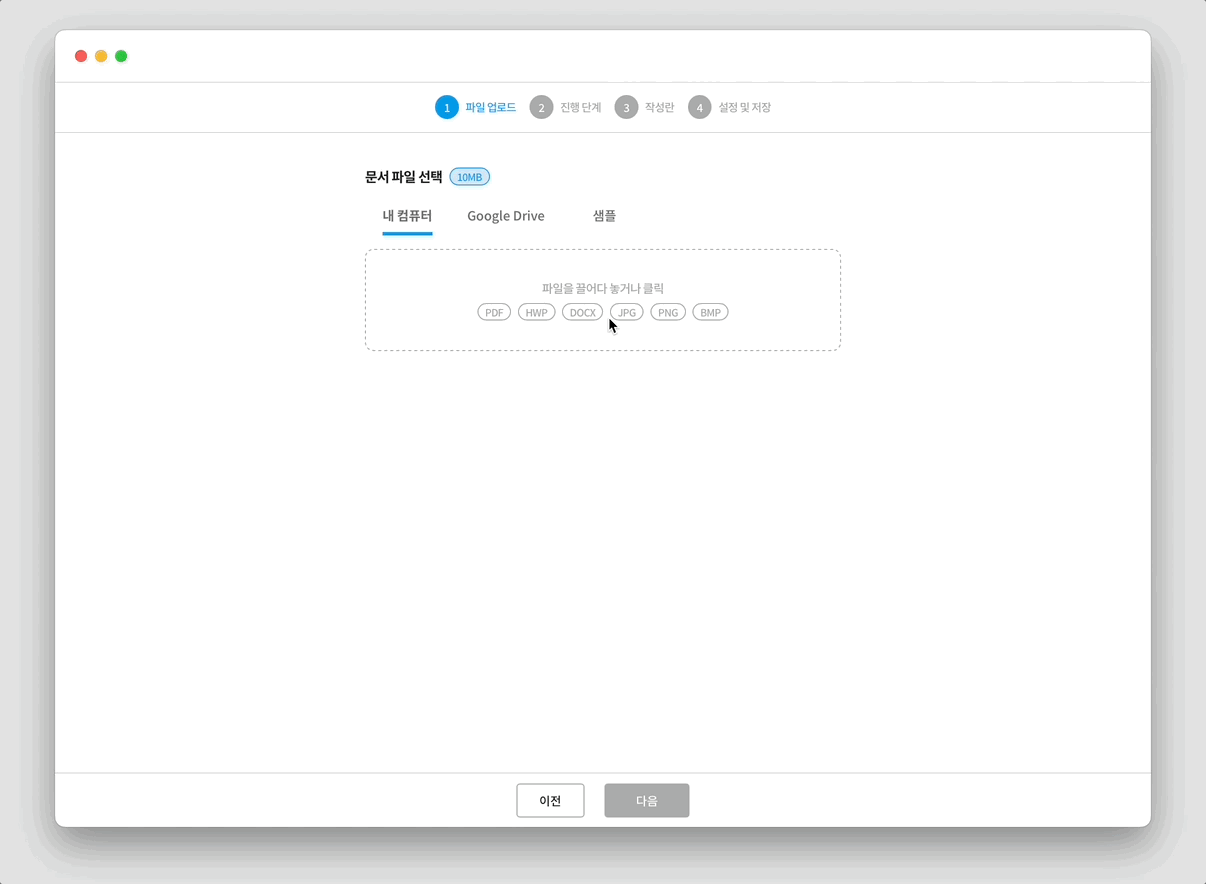Click the 파일을 끌어다 놓거나 클릭 hint
1206x884 pixels.
pyautogui.click(x=603, y=288)
